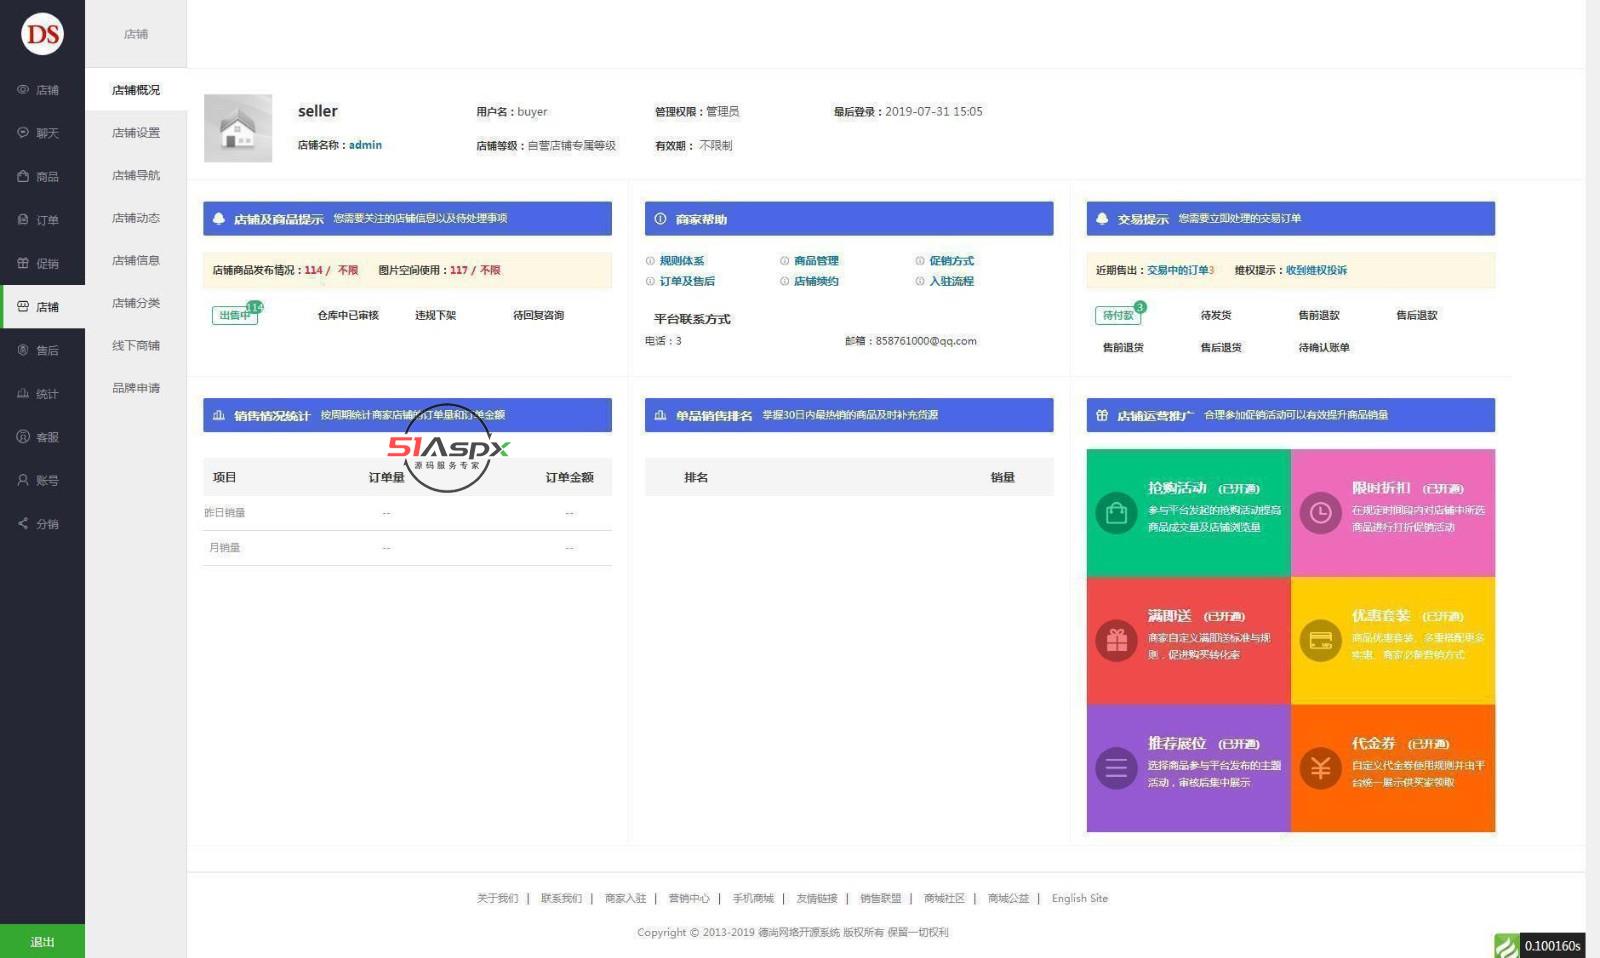This screenshot has height=958, width=1600.
Task: Open the English Site footer link
Action: coord(1079,898)
